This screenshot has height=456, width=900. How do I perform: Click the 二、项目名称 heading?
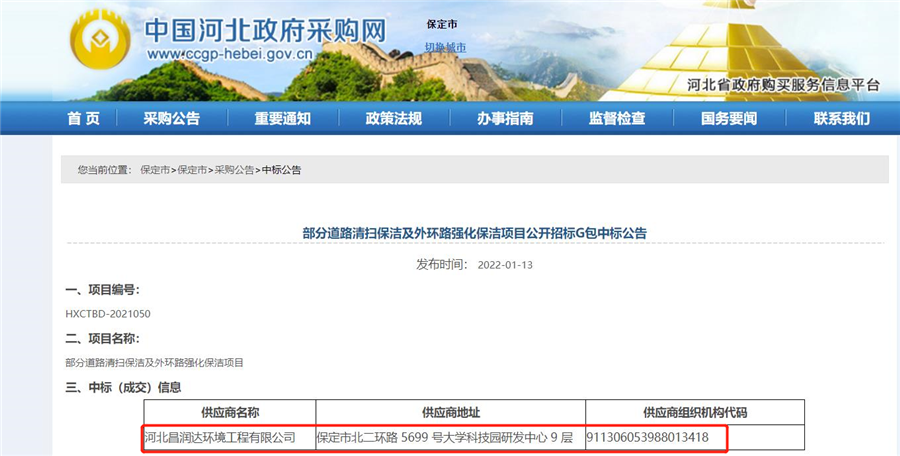102,338
